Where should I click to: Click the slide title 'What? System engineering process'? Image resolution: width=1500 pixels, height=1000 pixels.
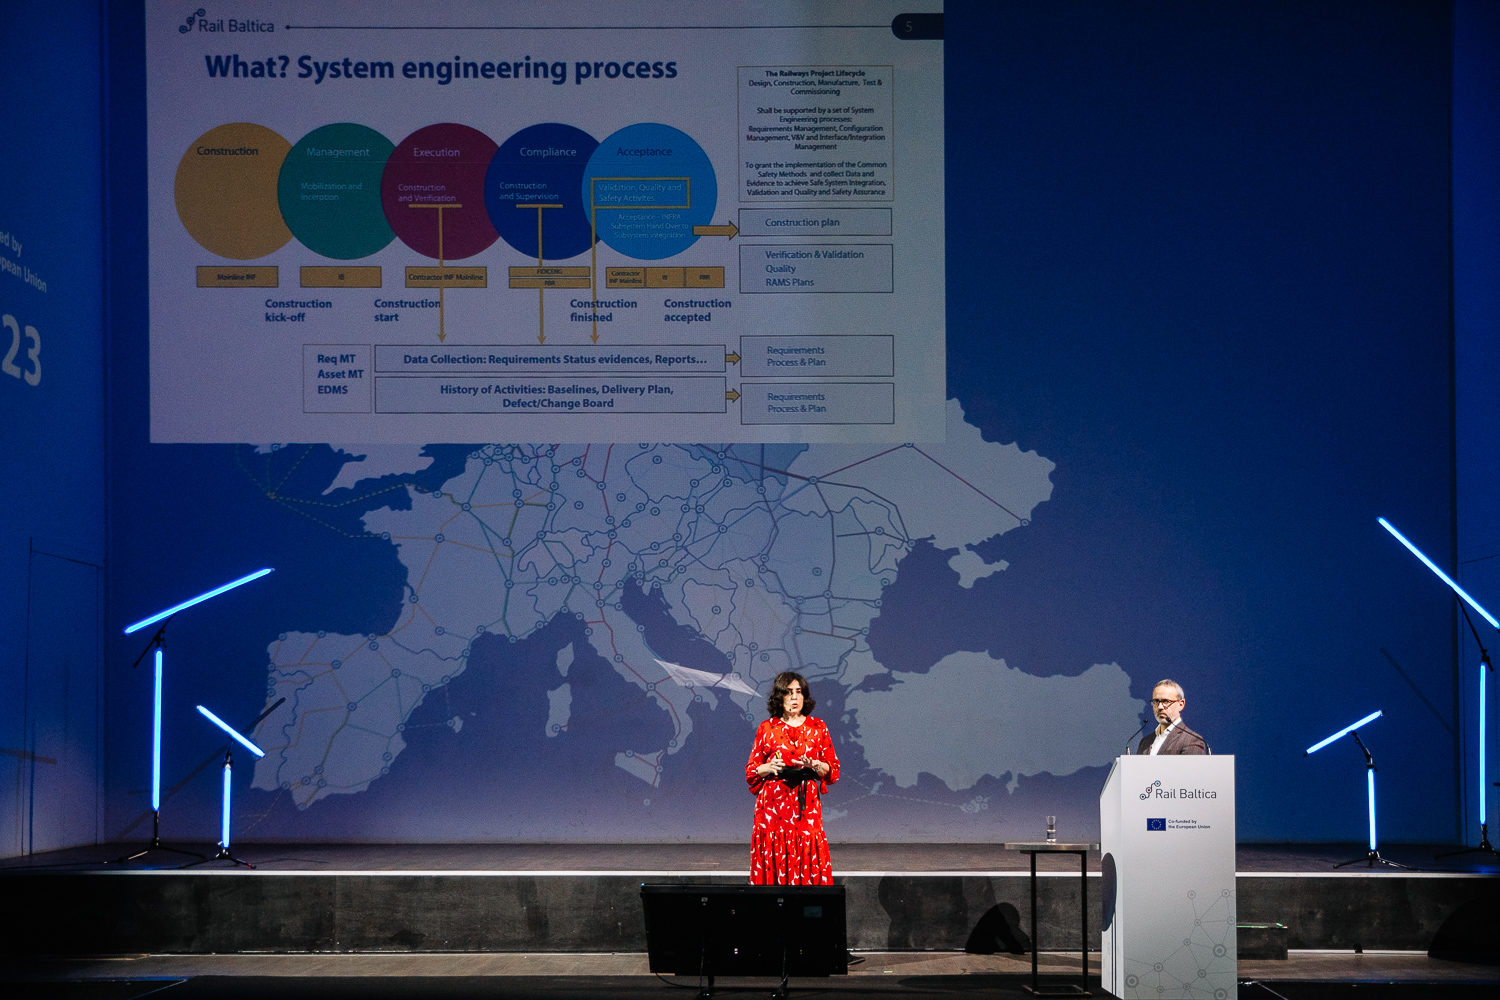coord(441,68)
